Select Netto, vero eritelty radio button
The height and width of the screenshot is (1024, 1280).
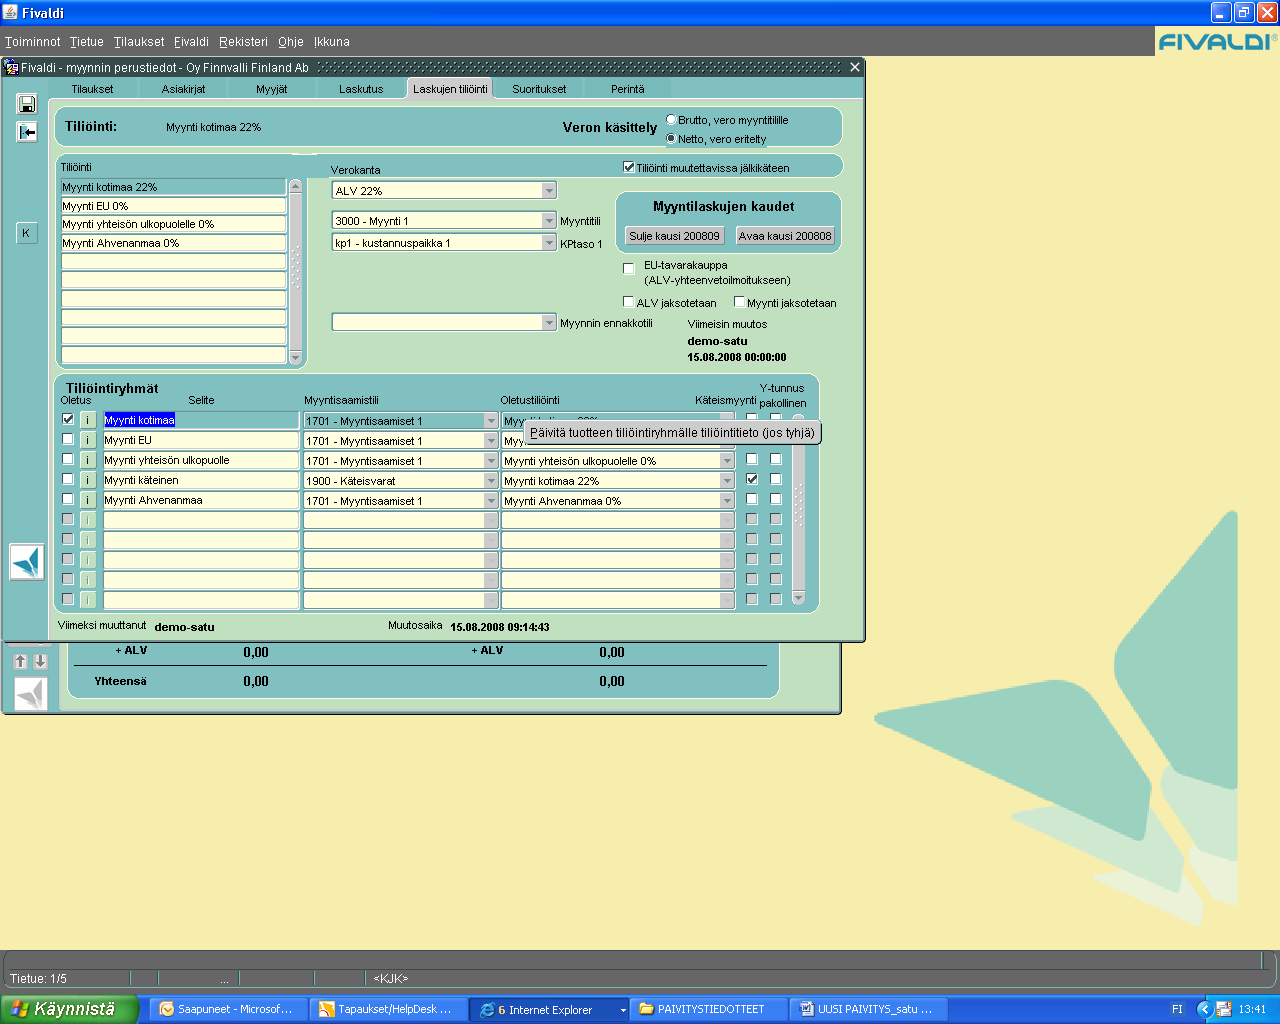pos(672,138)
